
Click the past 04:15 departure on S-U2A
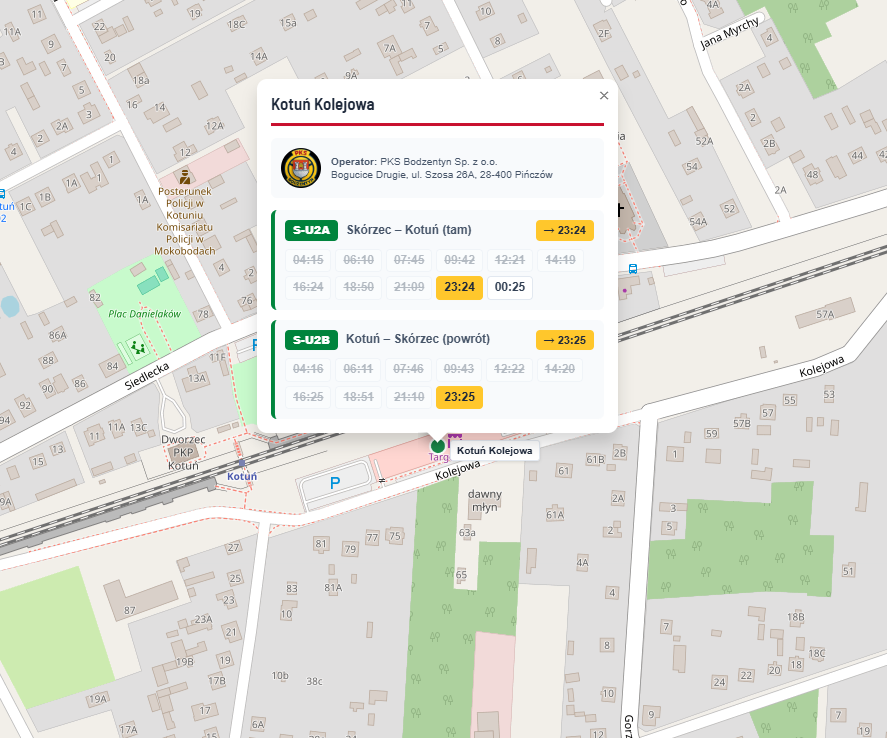[x=308, y=260]
